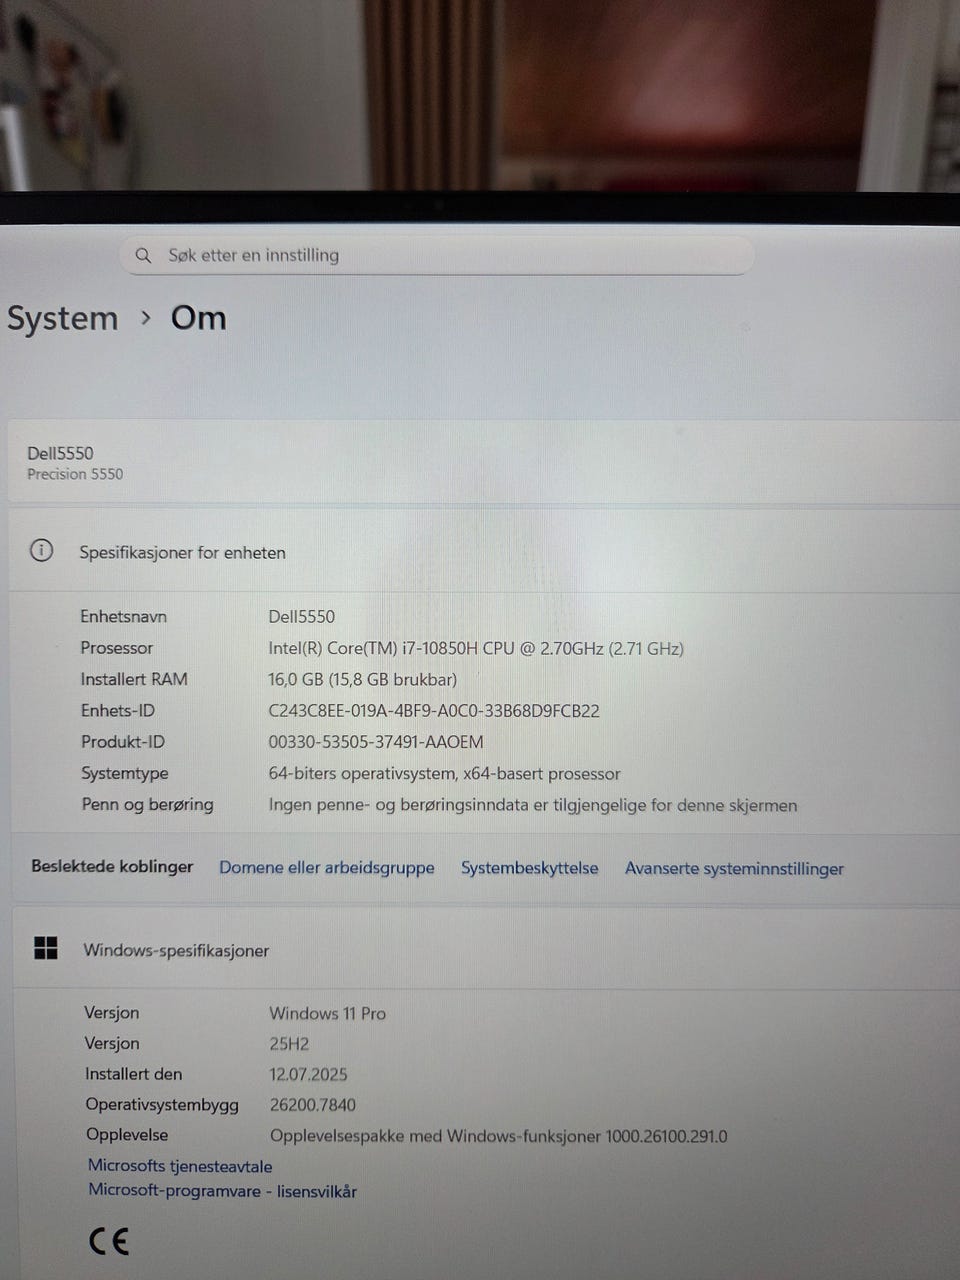Click the info icon beside Spesifikasjoner for enheten
This screenshot has width=960, height=1280.
pyautogui.click(x=41, y=550)
